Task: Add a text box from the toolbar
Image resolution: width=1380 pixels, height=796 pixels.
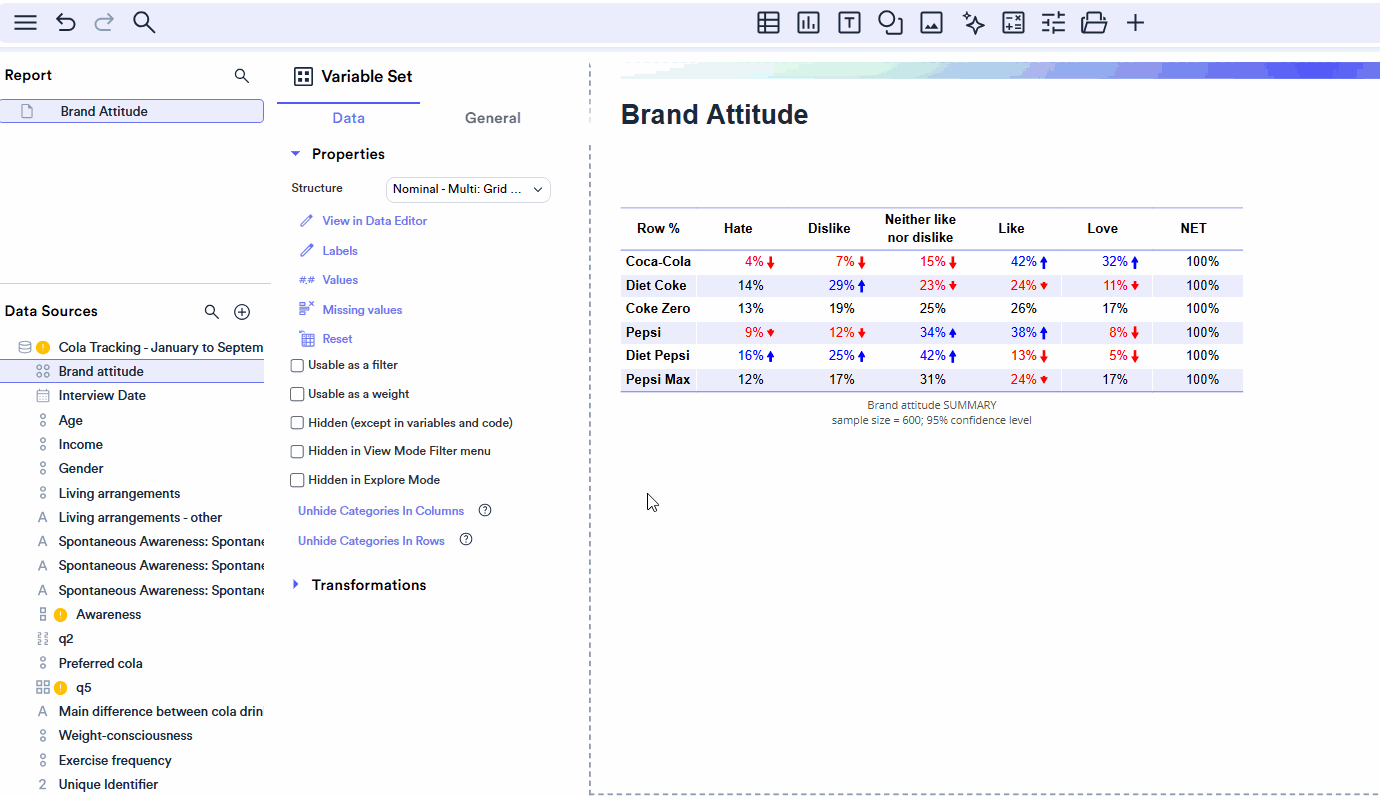Action: (x=849, y=22)
